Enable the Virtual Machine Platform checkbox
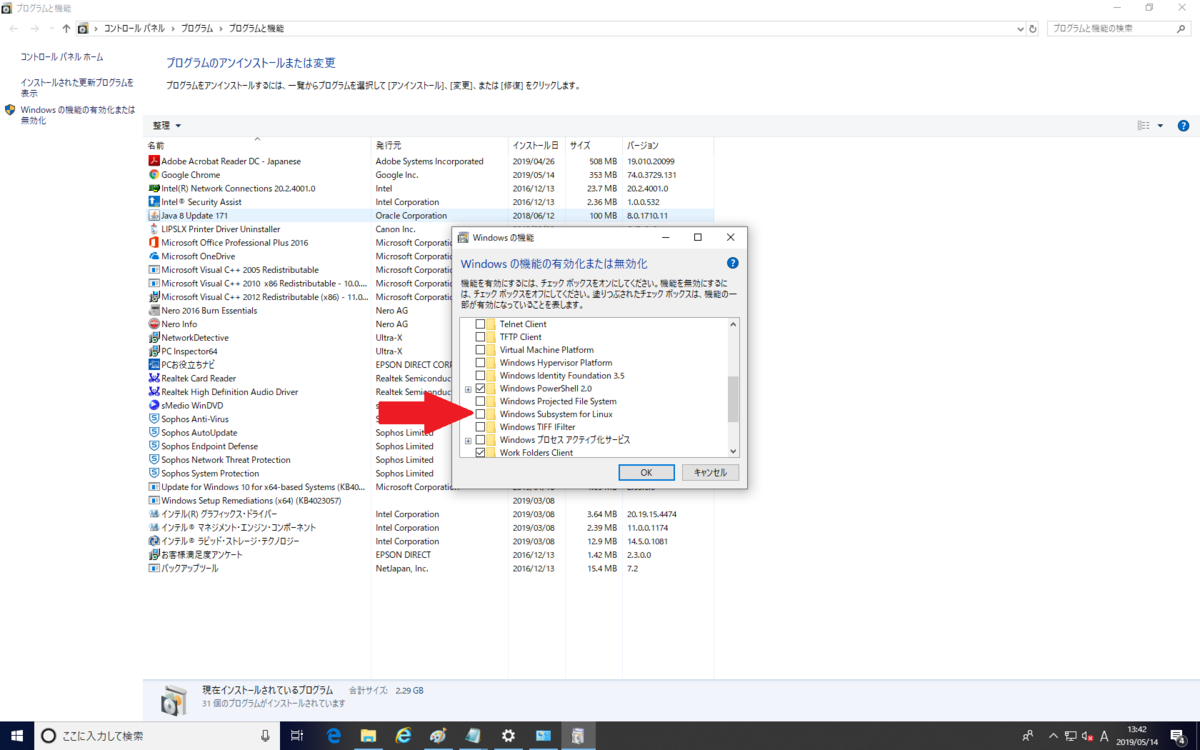This screenshot has width=1200, height=750. [480, 350]
